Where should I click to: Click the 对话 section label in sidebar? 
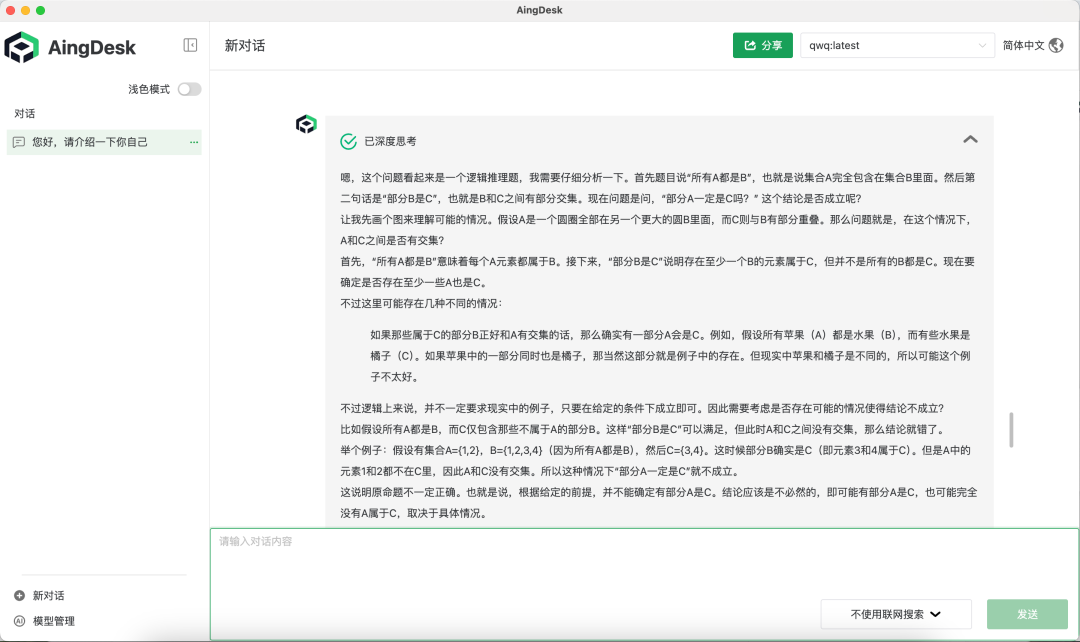(25, 114)
